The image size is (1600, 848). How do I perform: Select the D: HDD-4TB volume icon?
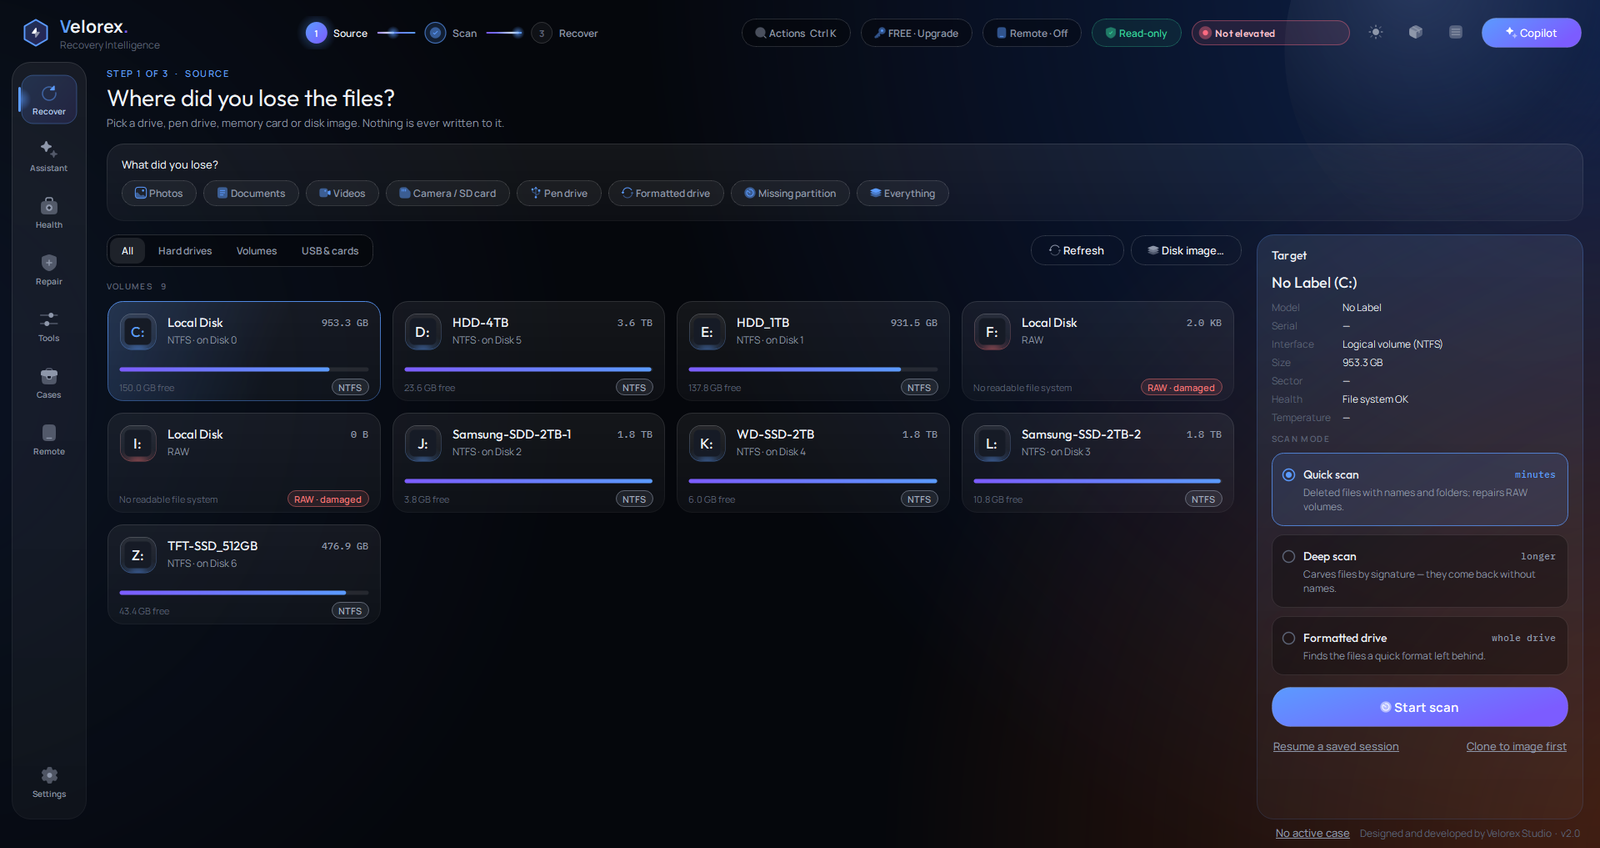[x=423, y=332]
